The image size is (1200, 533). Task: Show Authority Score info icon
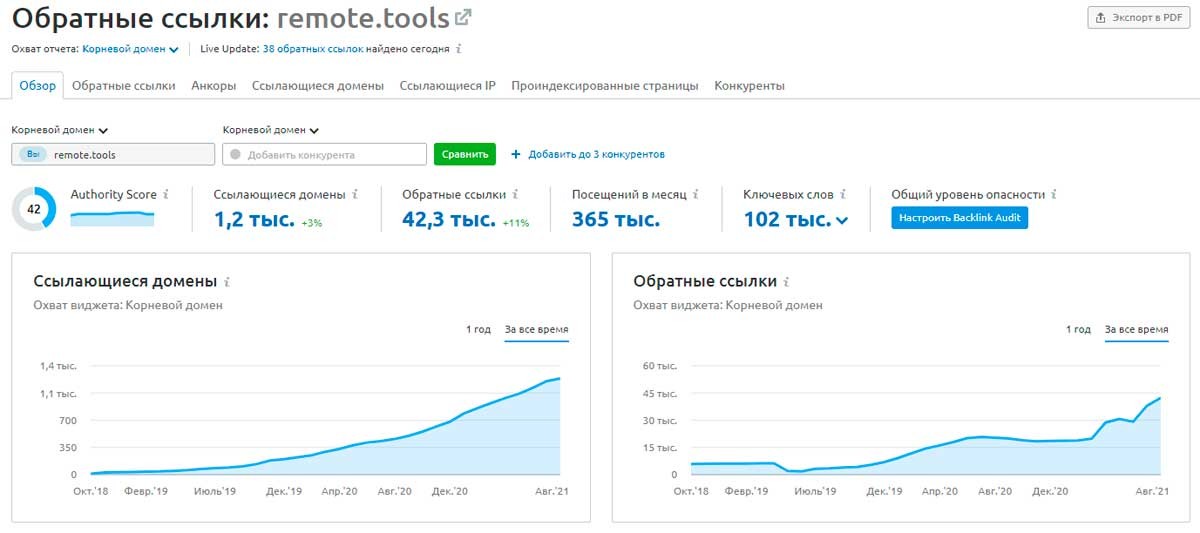[x=166, y=194]
